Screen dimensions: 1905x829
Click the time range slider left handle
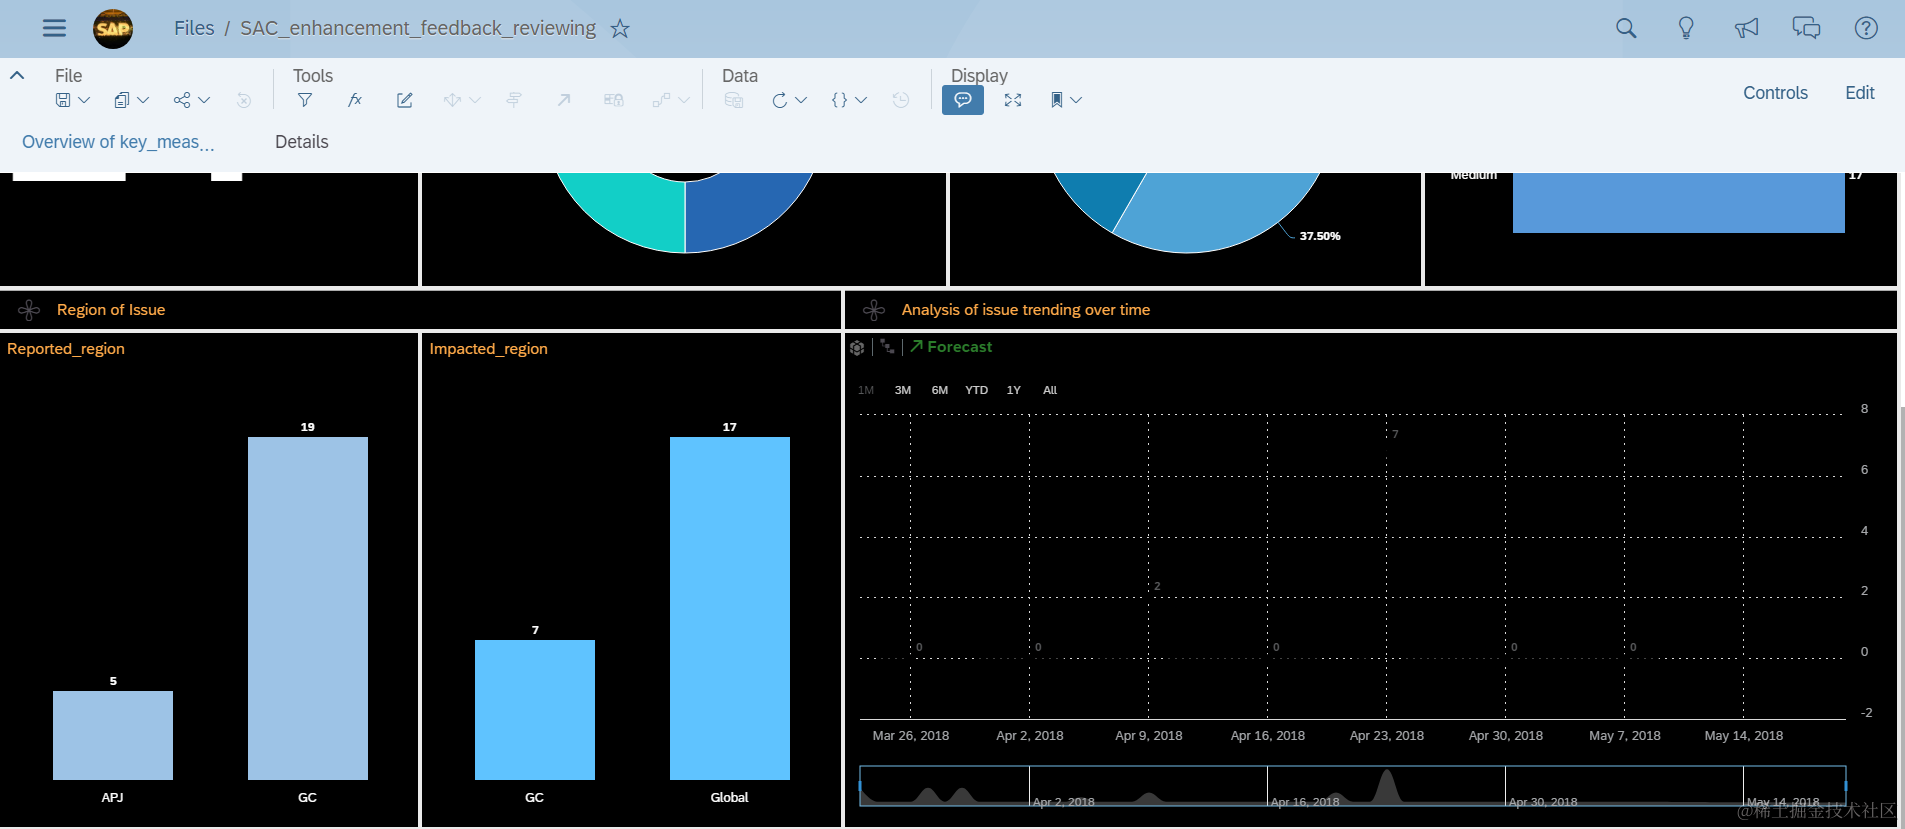[x=860, y=786]
